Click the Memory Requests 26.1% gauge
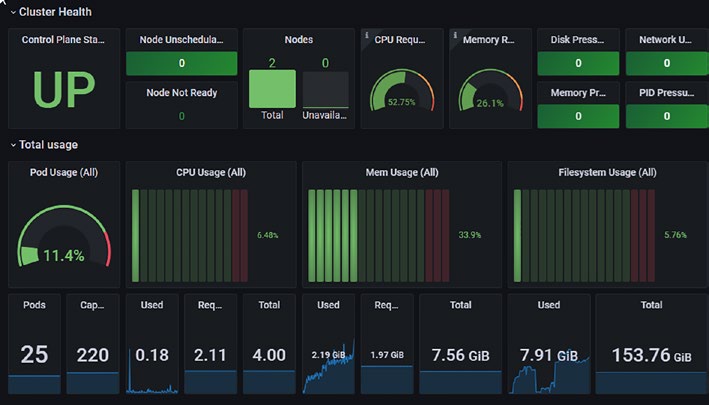The height and width of the screenshot is (405, 709). click(491, 90)
